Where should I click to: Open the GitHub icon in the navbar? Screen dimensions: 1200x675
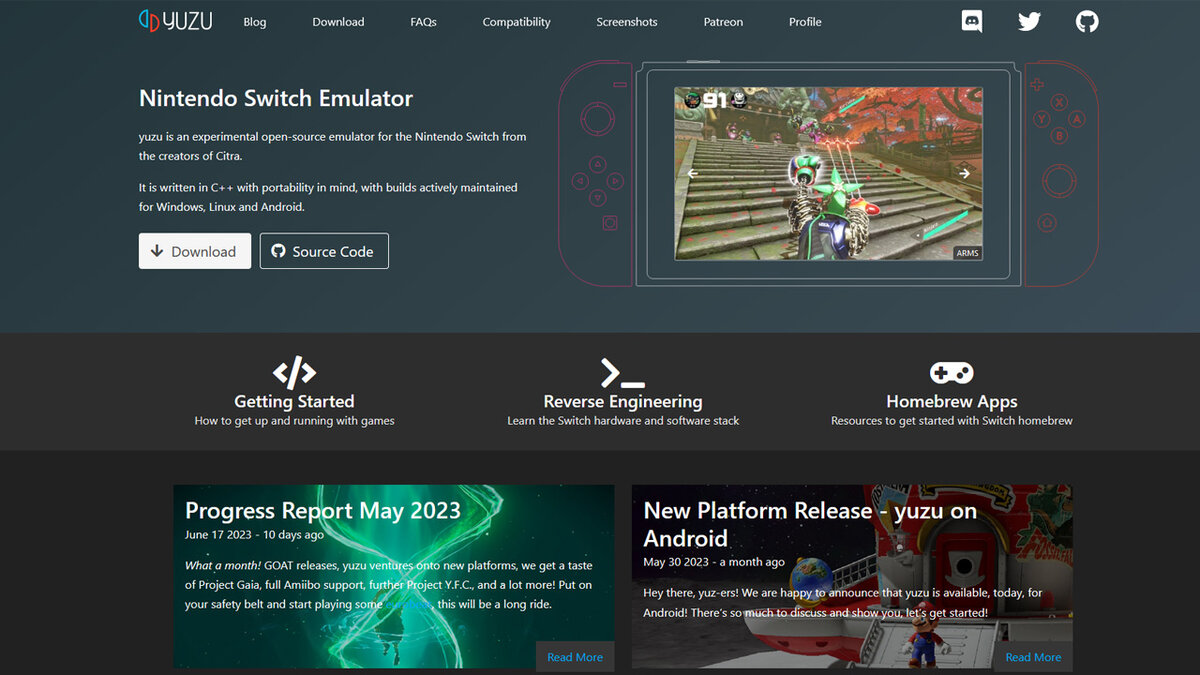(x=1087, y=21)
